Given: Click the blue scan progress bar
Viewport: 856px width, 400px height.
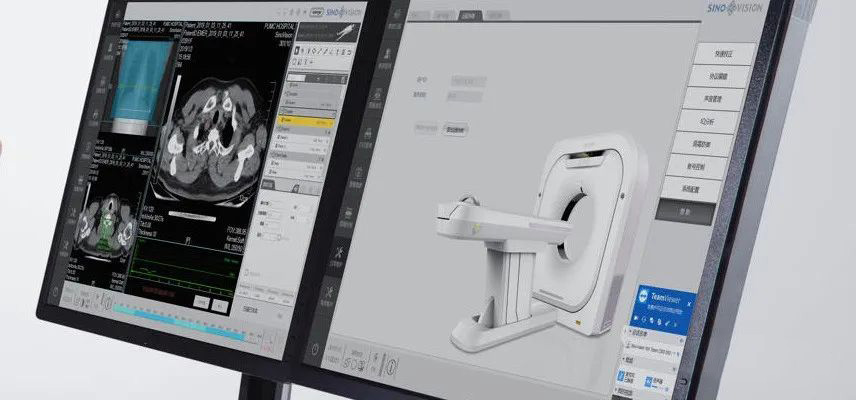Looking at the screenshot, I should click(180, 323).
